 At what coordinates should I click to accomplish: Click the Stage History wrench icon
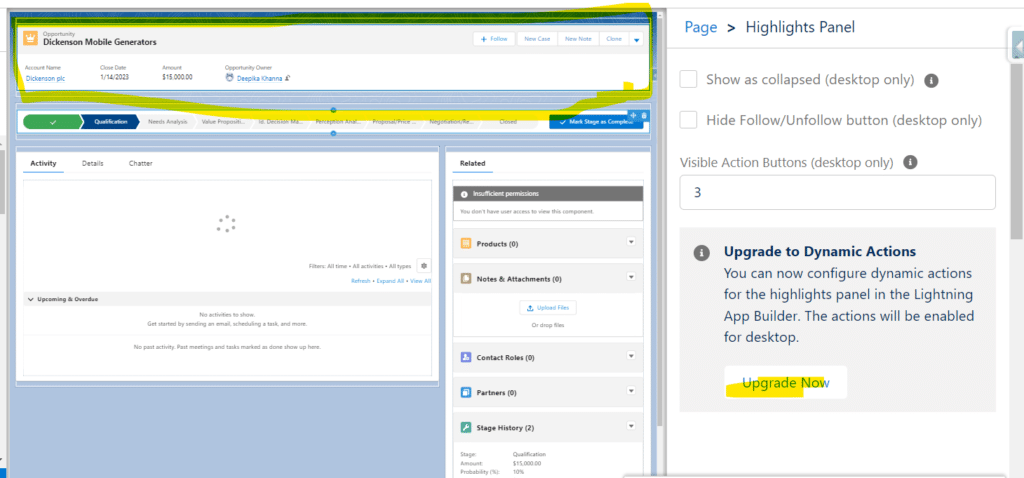(x=466, y=427)
